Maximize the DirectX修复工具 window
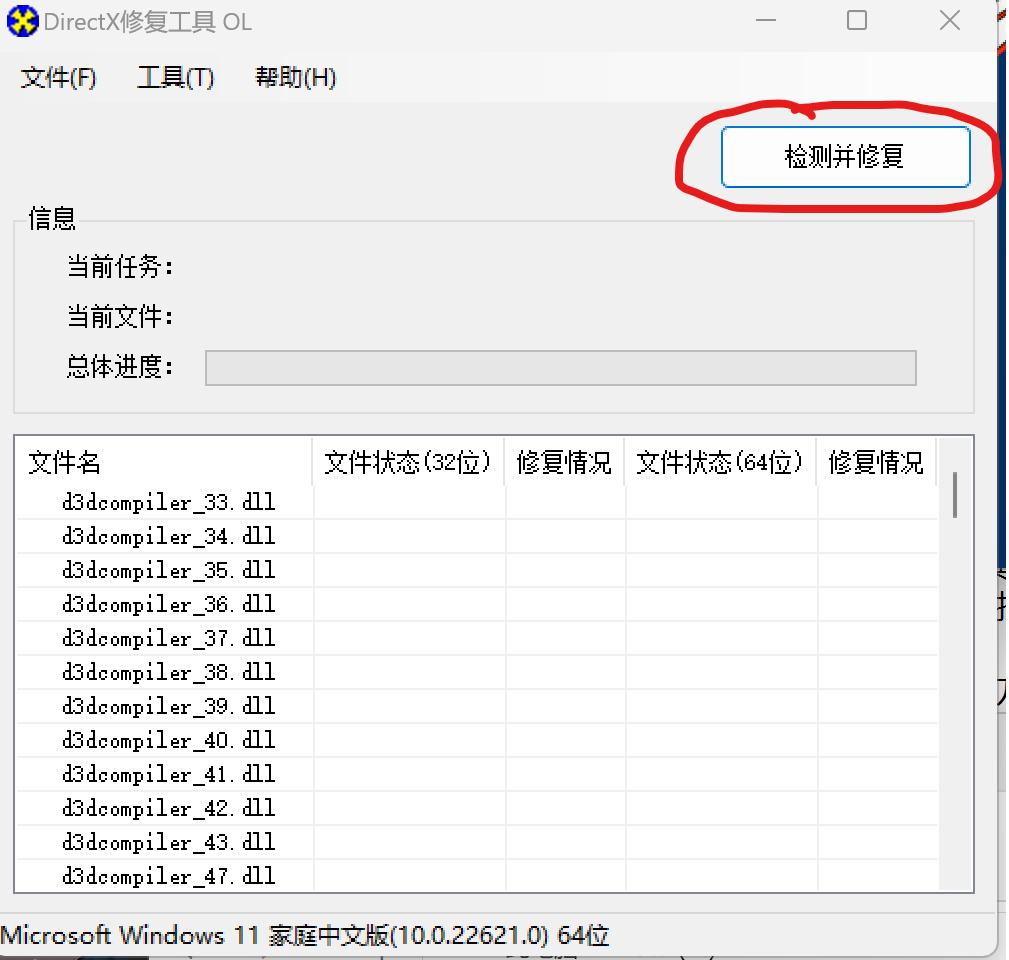This screenshot has height=960, width=1009. click(856, 21)
